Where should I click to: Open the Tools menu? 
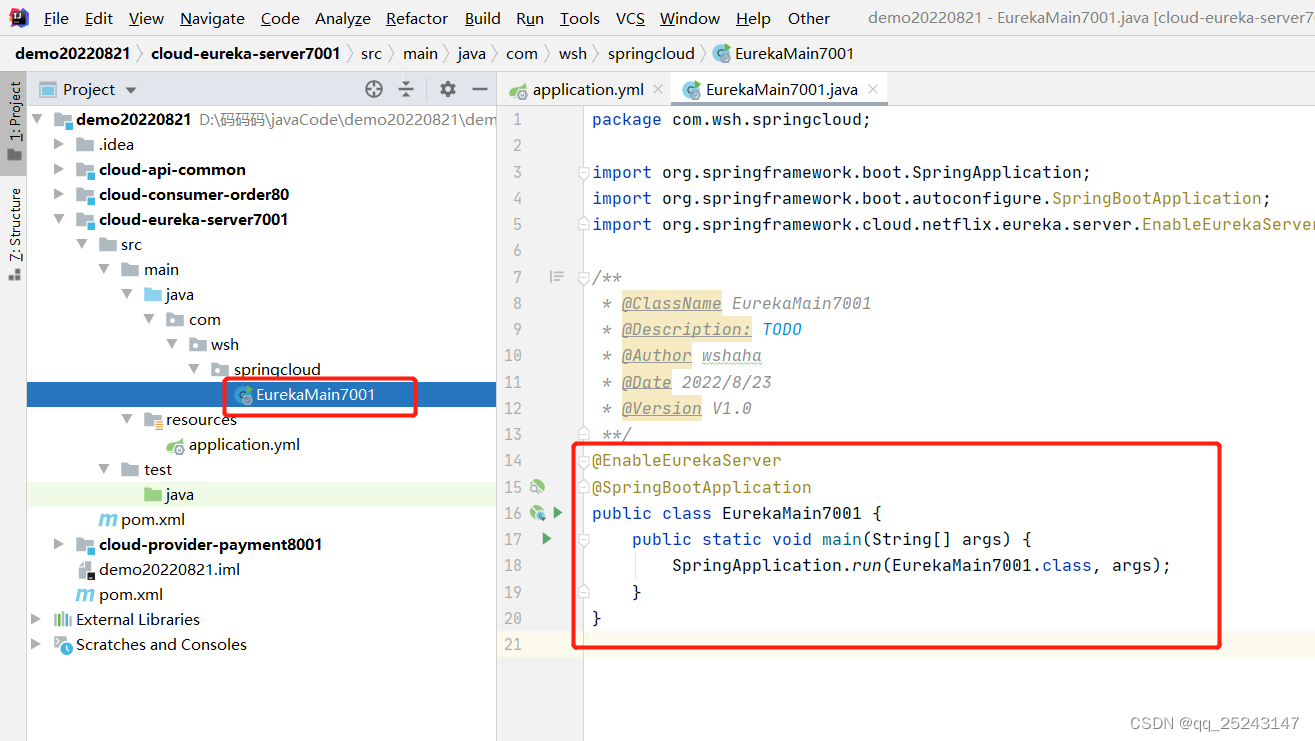point(580,18)
